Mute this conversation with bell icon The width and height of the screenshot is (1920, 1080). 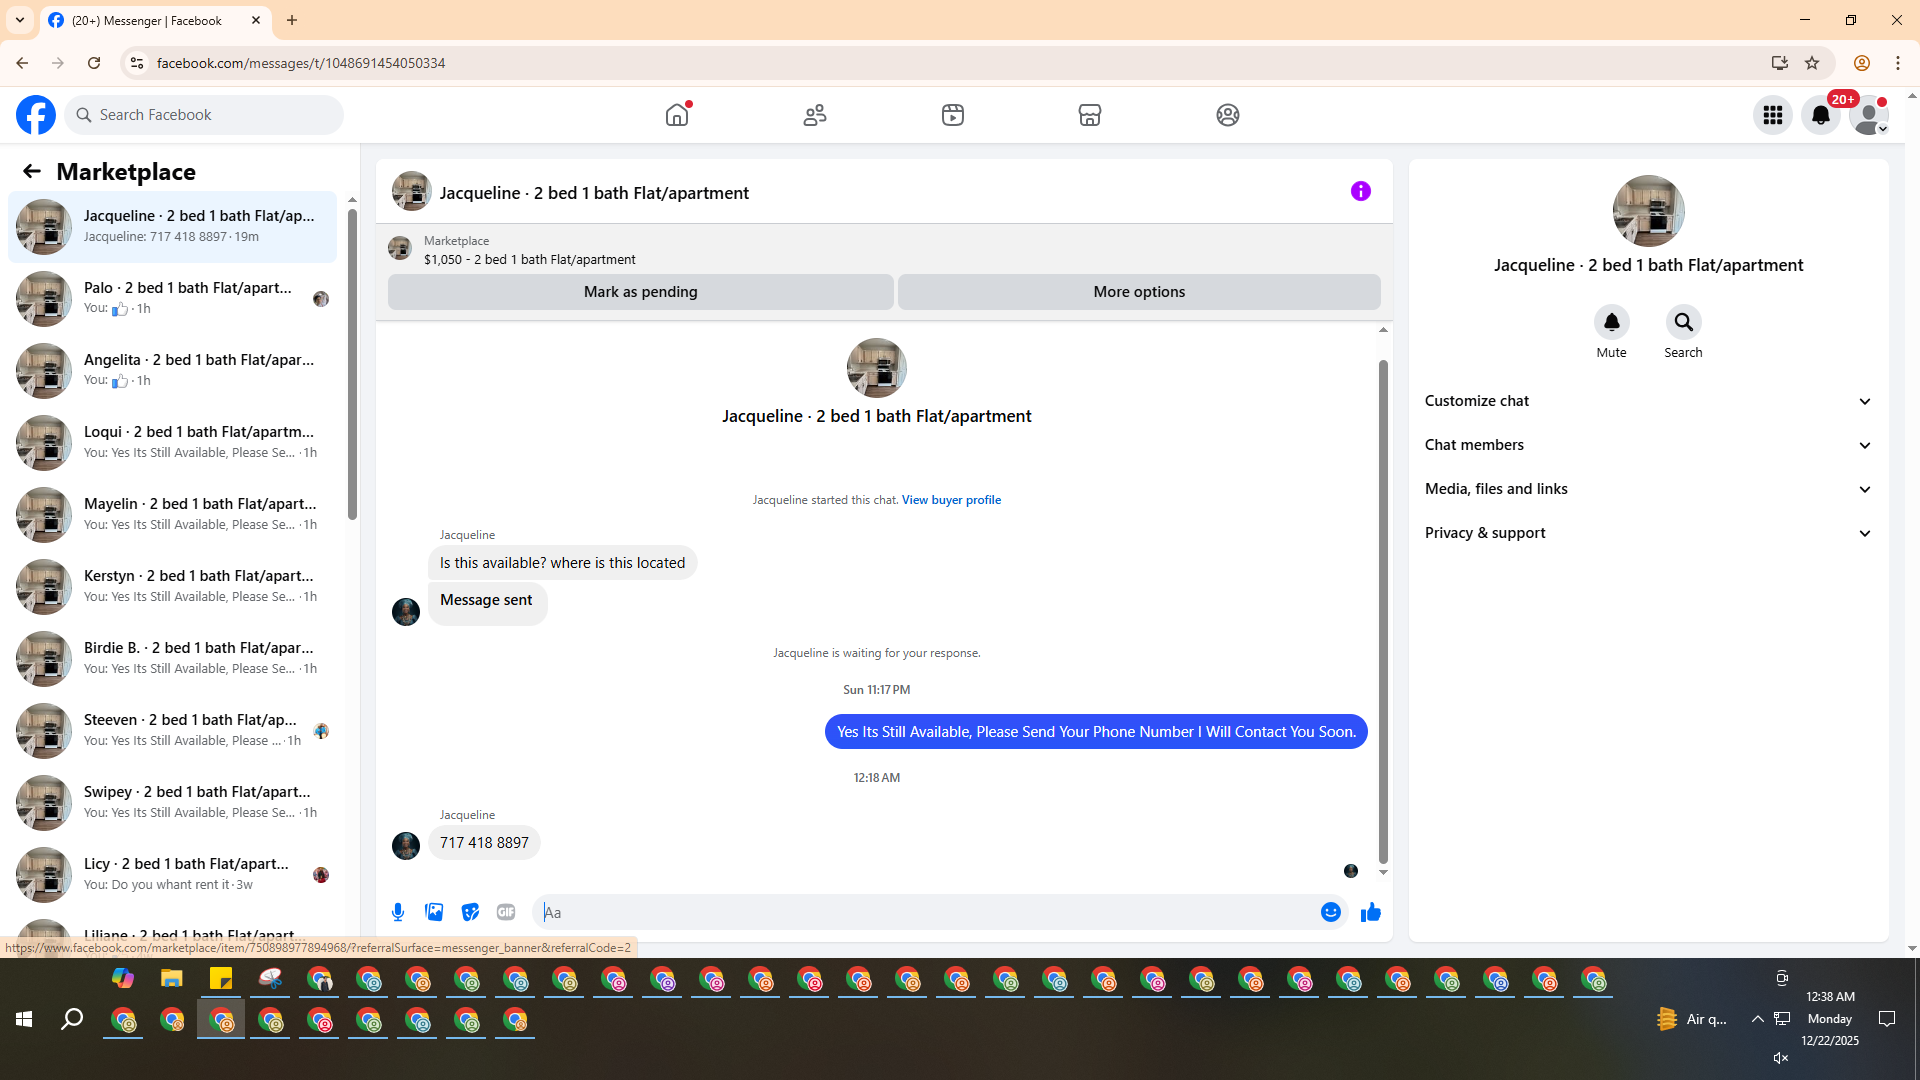pyautogui.click(x=1612, y=322)
